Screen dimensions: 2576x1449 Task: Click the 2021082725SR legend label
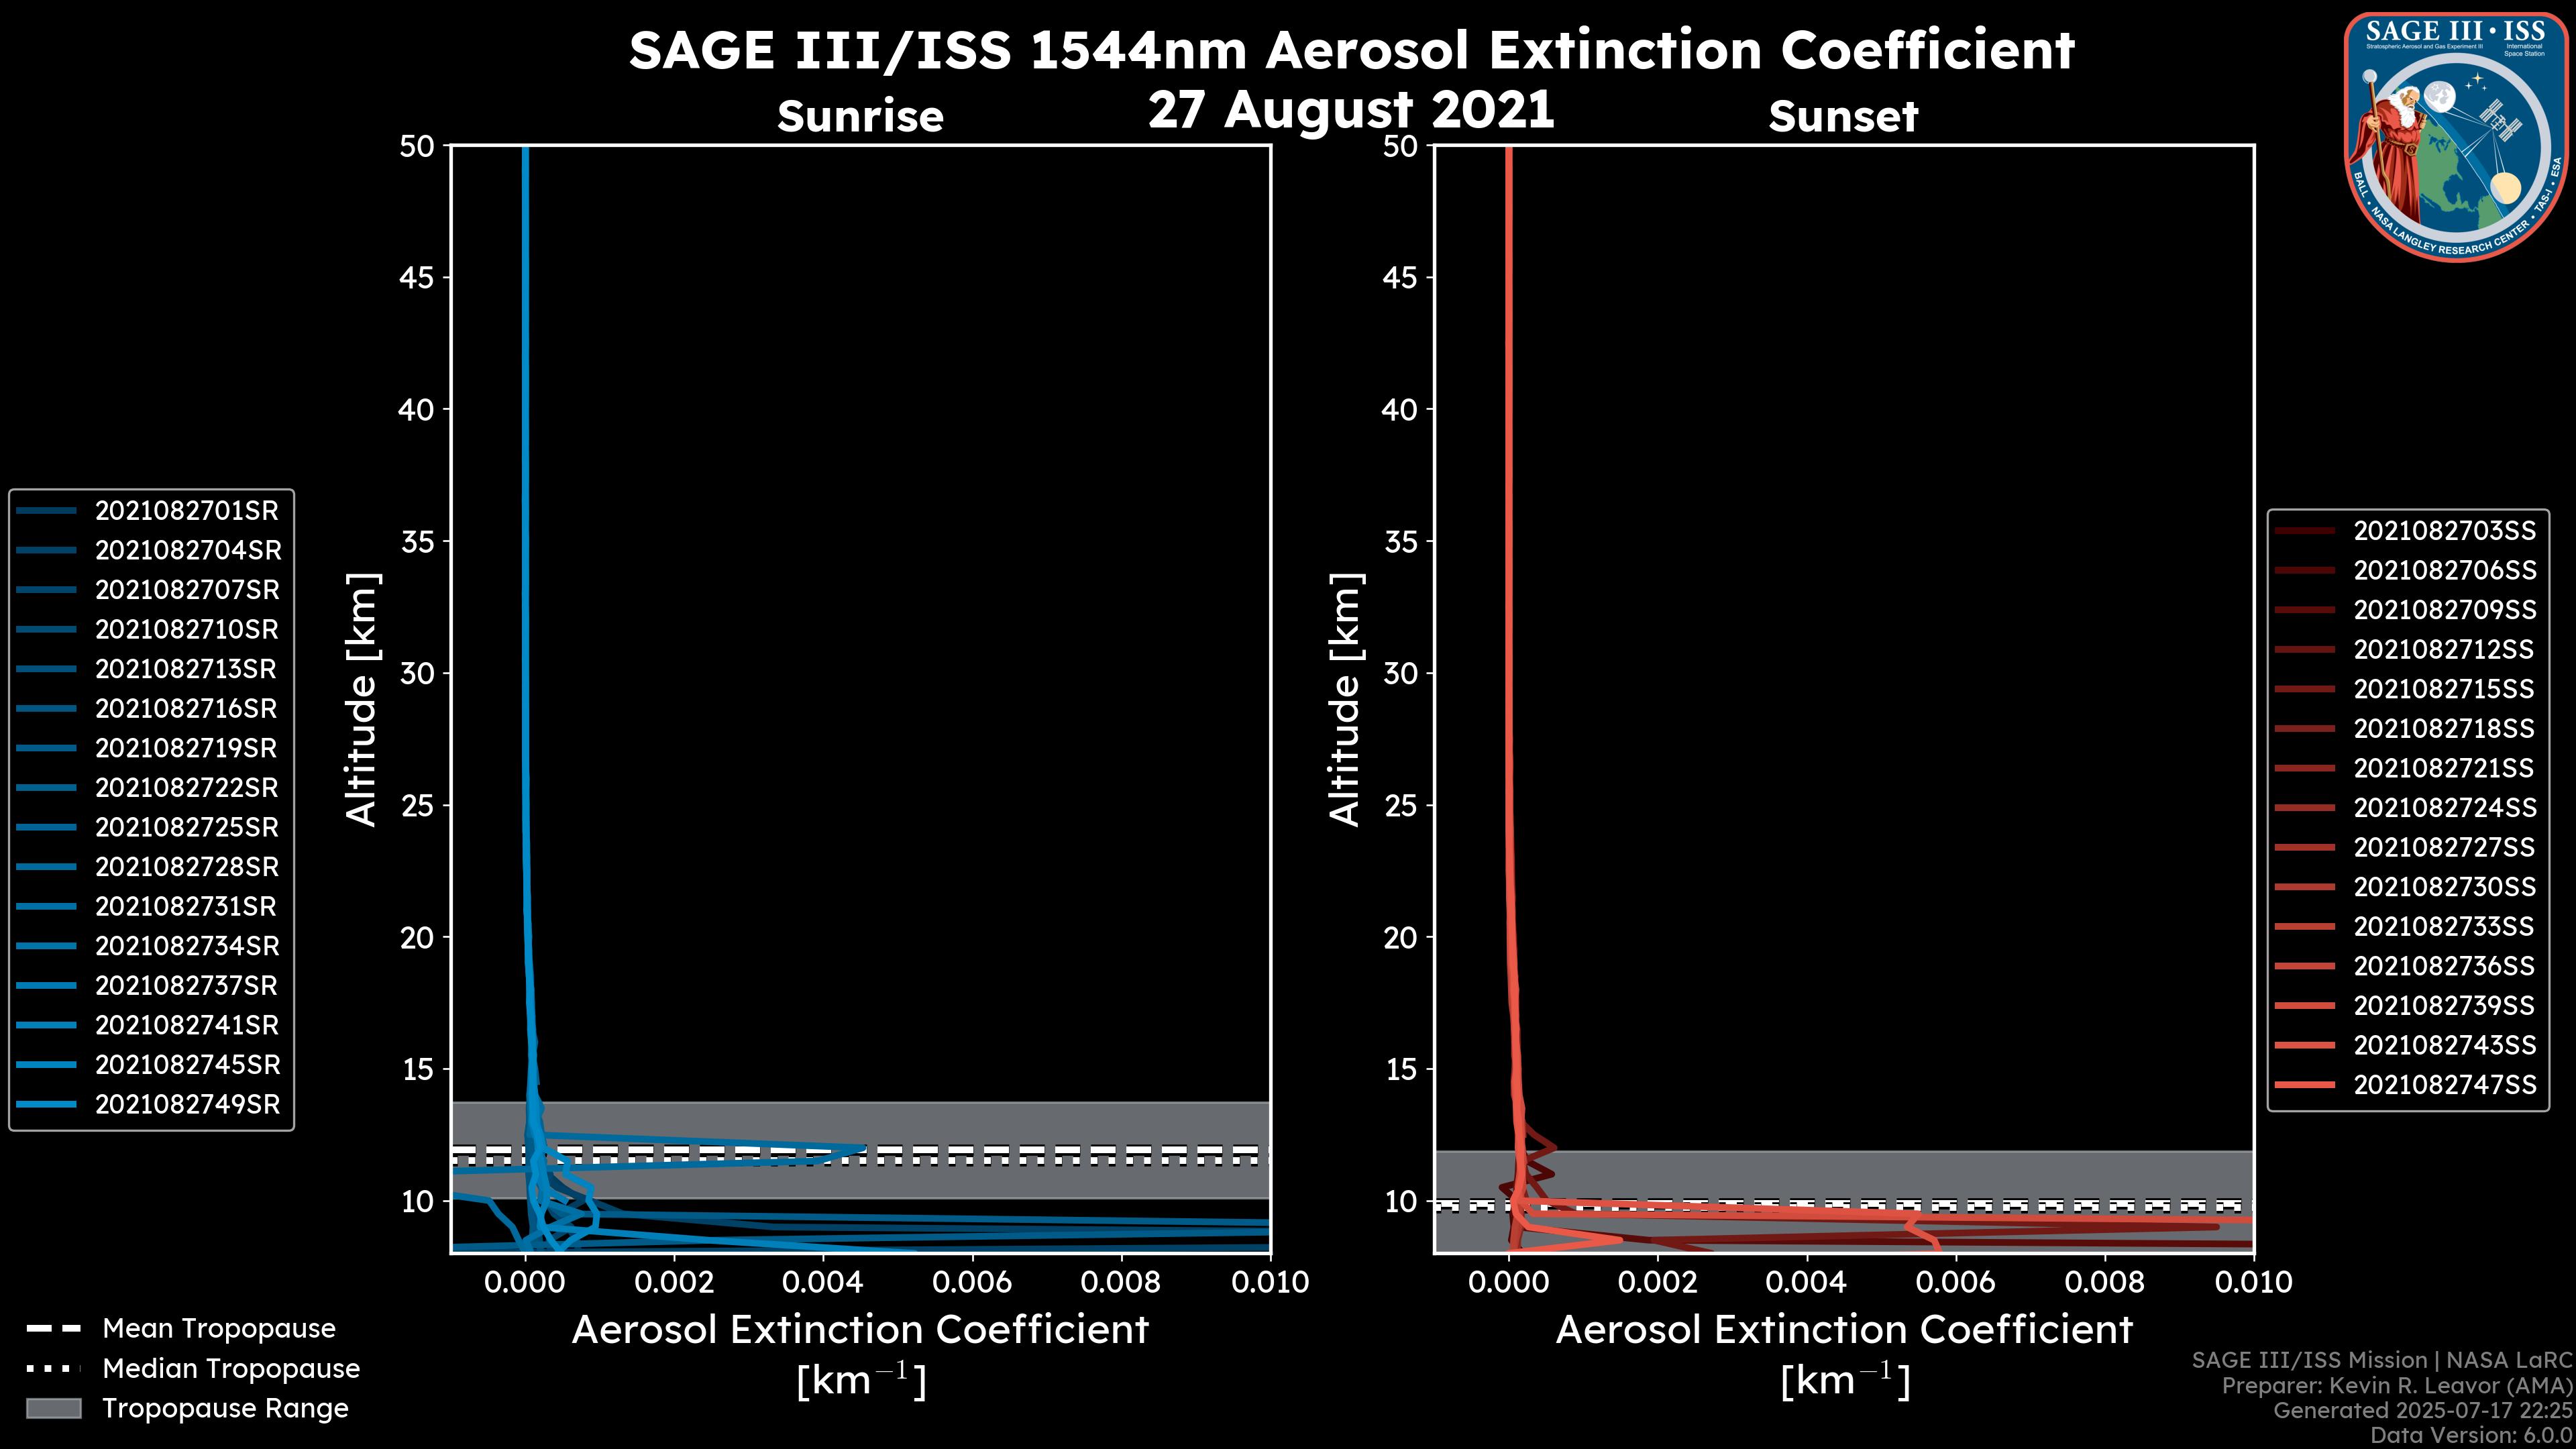point(186,827)
